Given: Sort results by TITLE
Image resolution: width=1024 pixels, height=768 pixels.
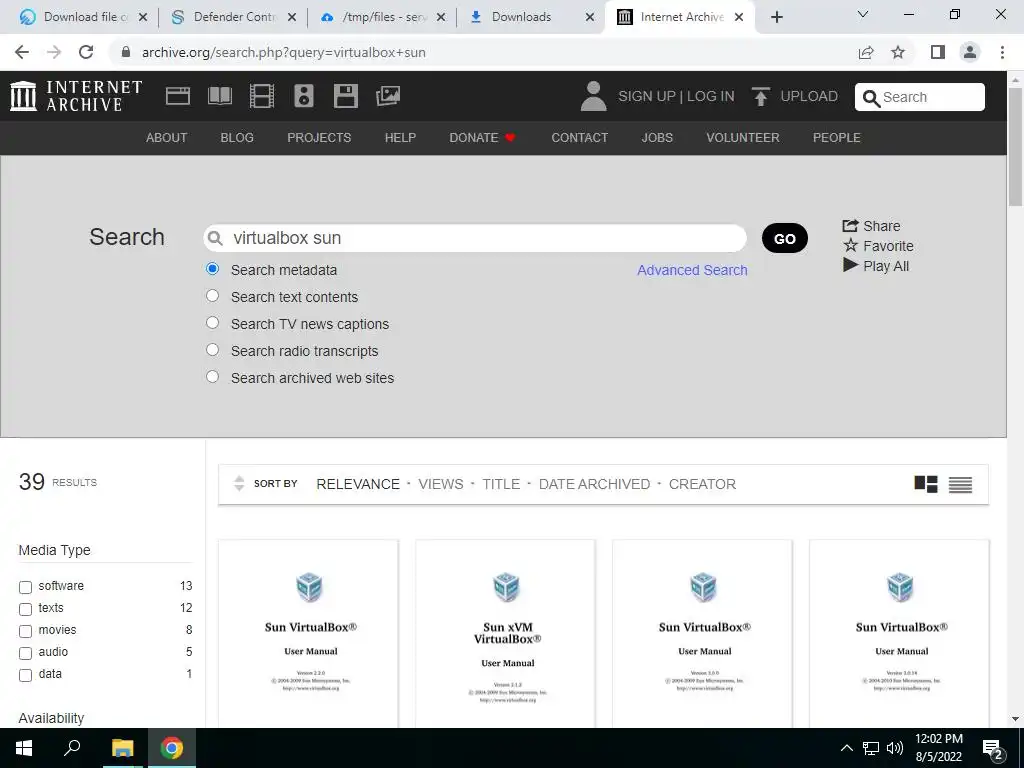Looking at the screenshot, I should tap(501, 484).
